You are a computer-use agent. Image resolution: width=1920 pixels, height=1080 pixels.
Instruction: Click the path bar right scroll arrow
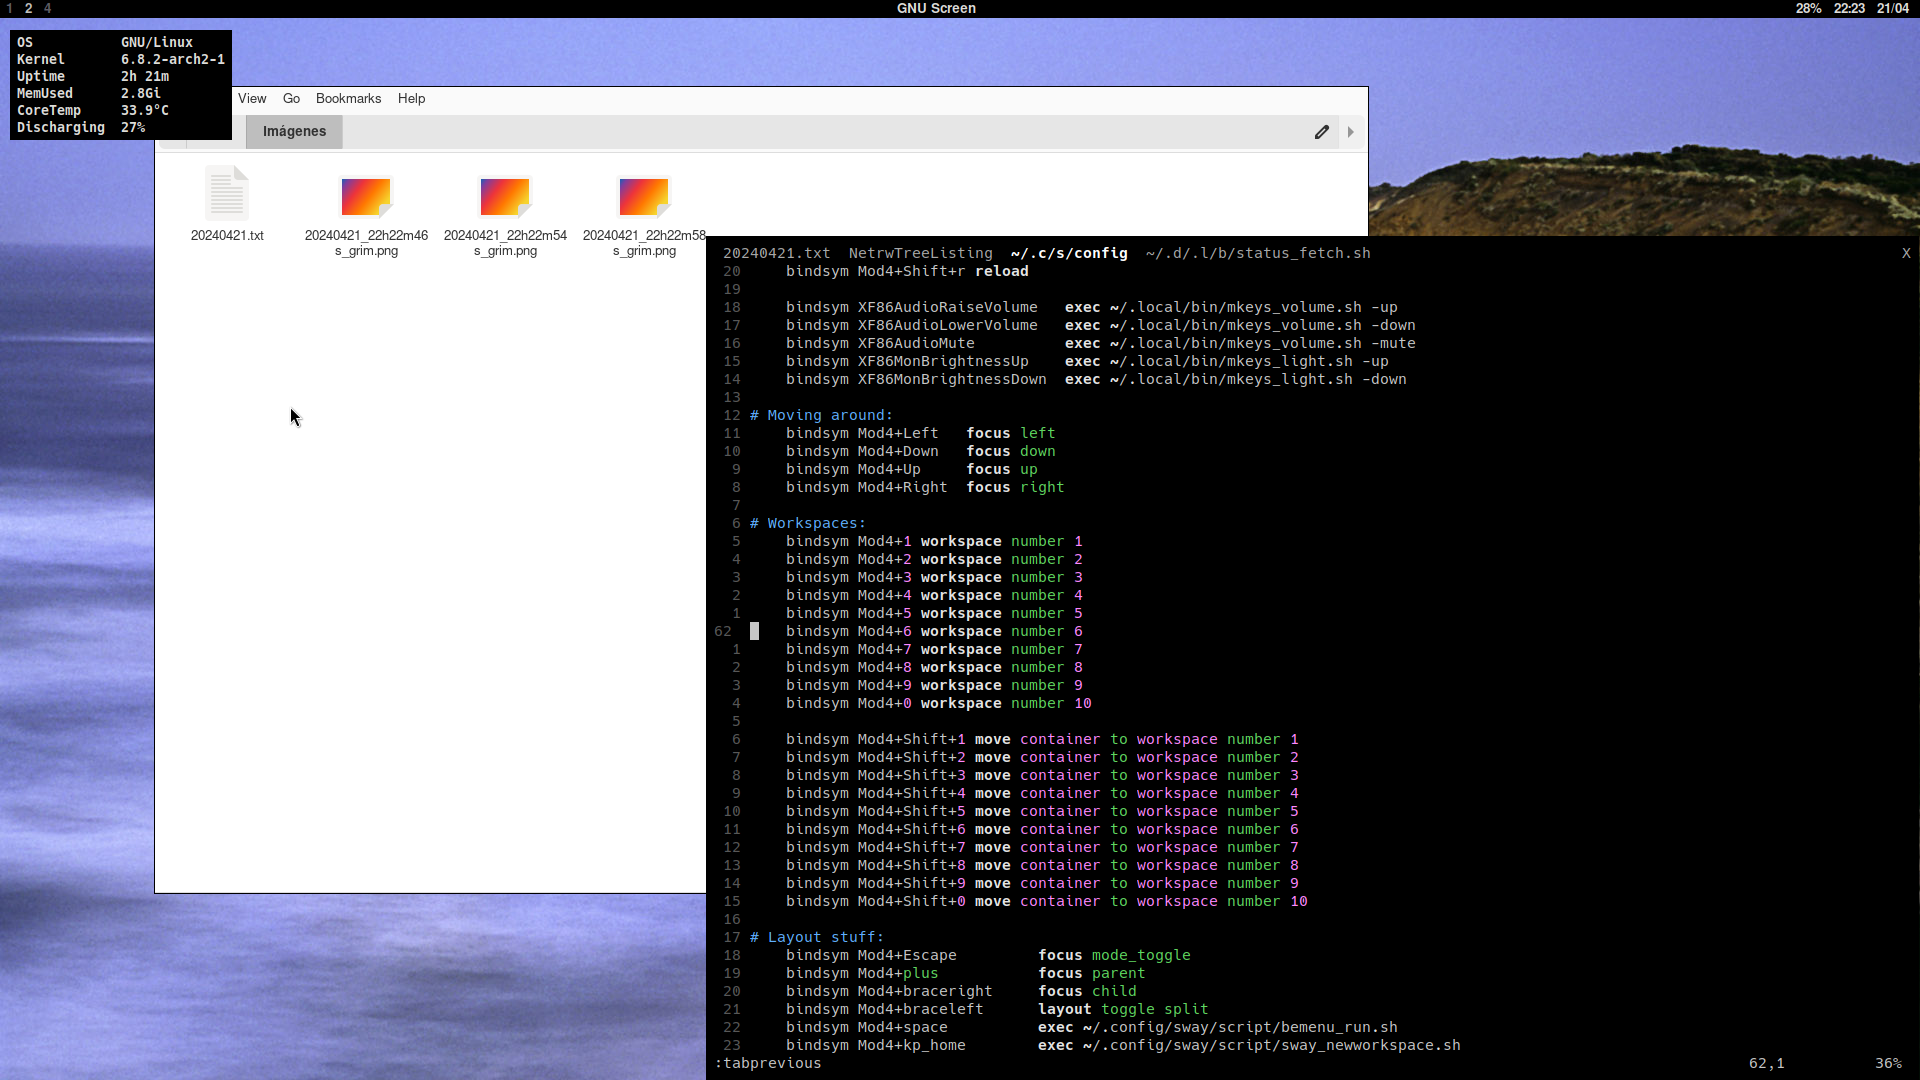pyautogui.click(x=1350, y=132)
